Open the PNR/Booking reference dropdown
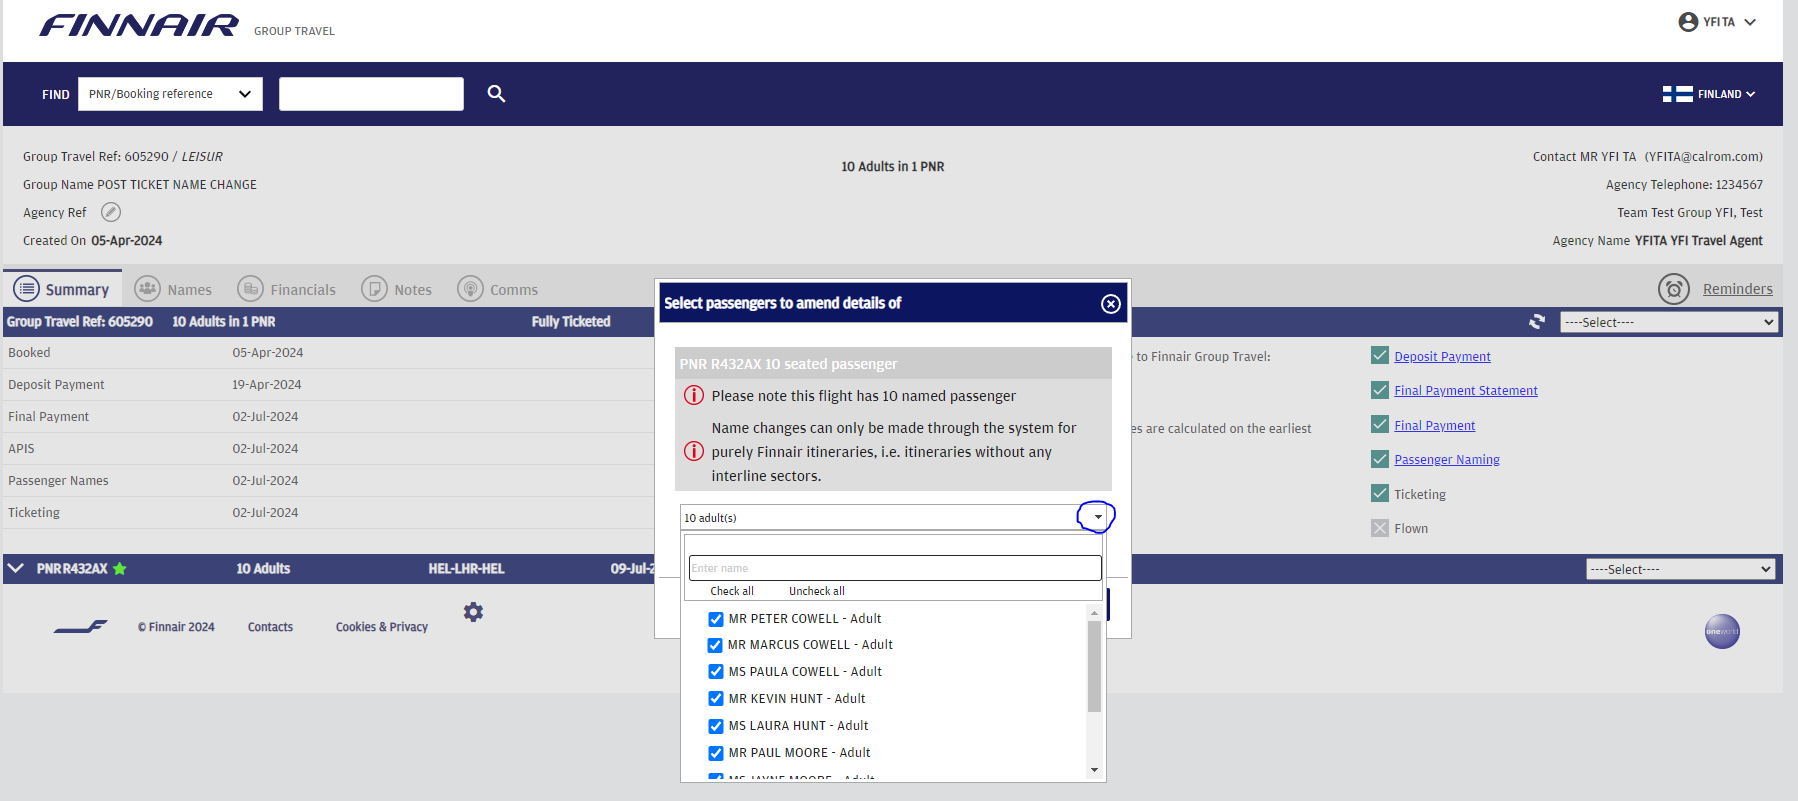Viewport: 1798px width, 801px height. tap(170, 94)
